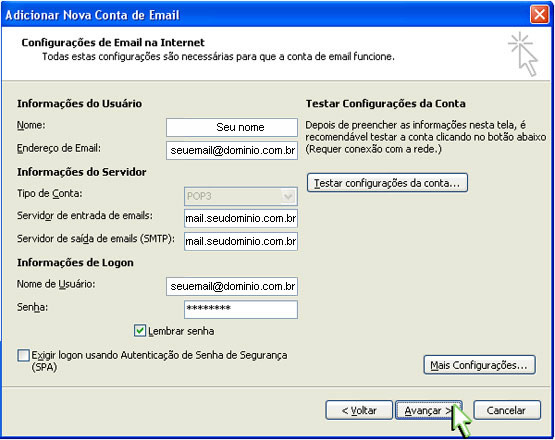Select the Nome de Usuário input box

(x=232, y=286)
